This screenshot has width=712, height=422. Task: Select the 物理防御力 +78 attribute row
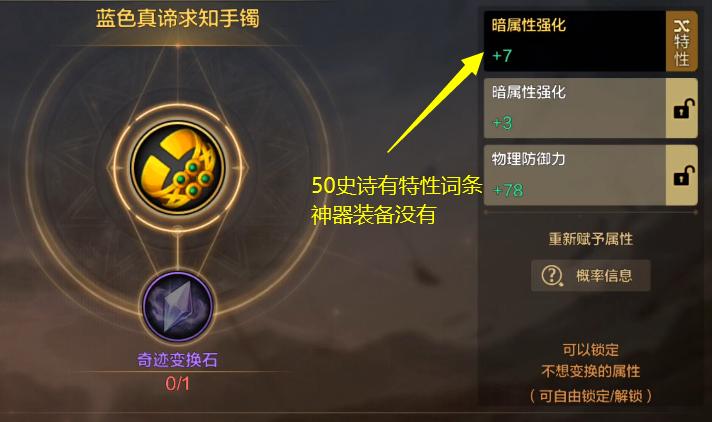pyautogui.click(x=575, y=175)
